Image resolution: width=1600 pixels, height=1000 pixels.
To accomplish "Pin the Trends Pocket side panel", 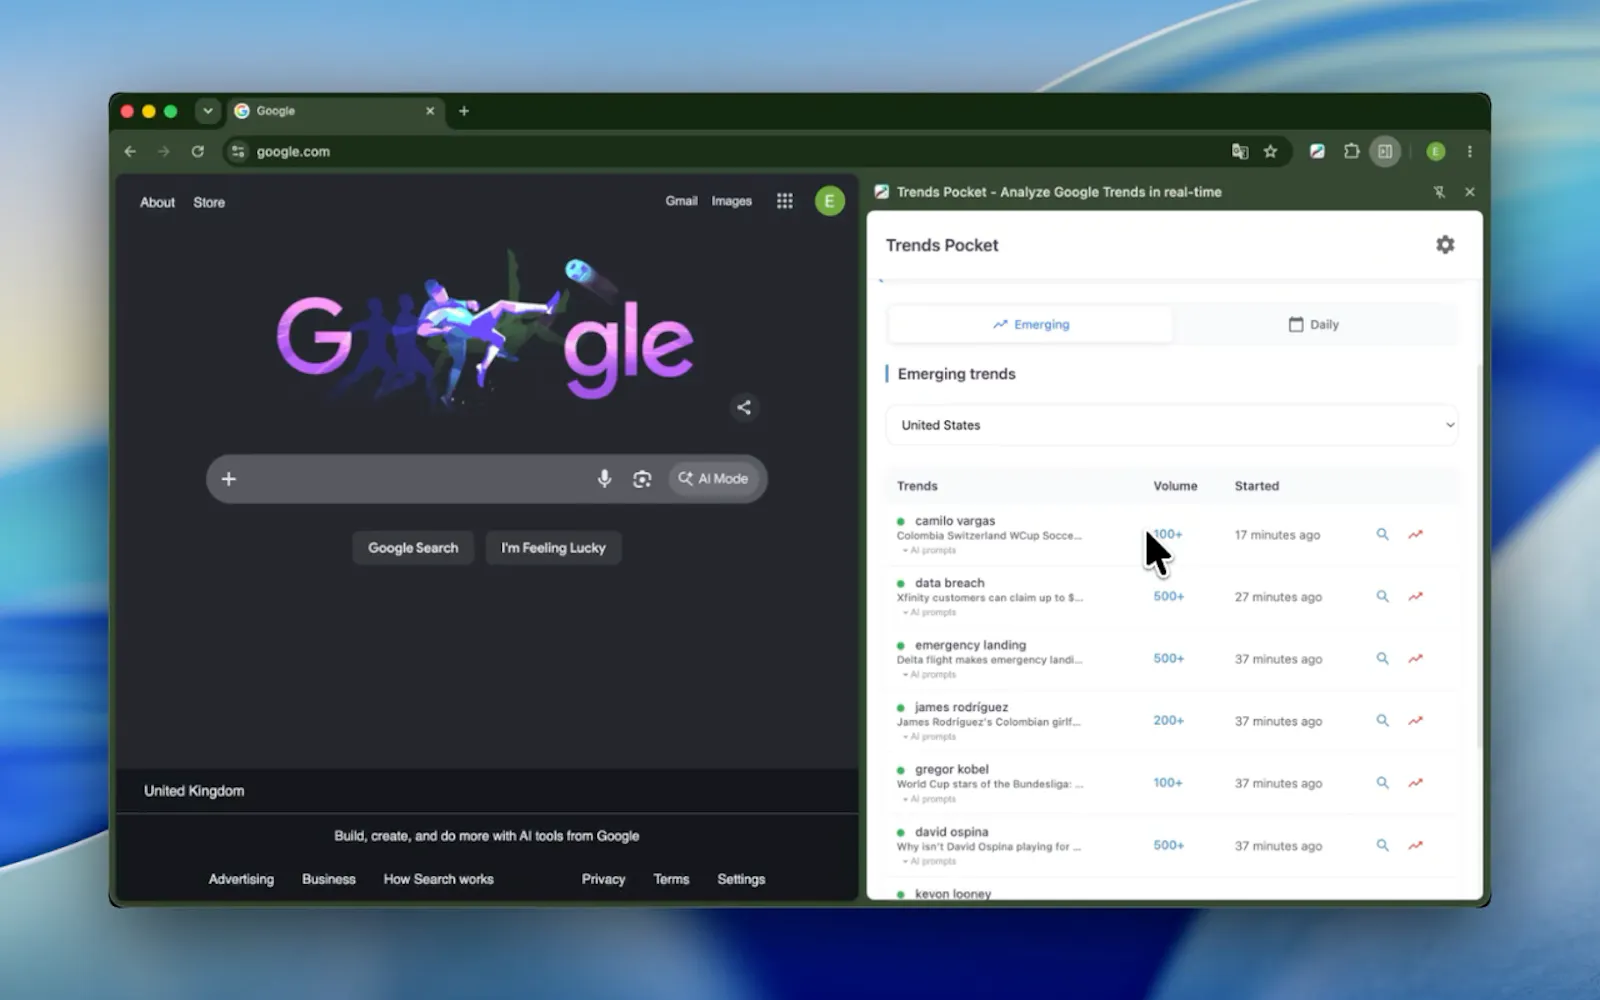I will pyautogui.click(x=1439, y=192).
